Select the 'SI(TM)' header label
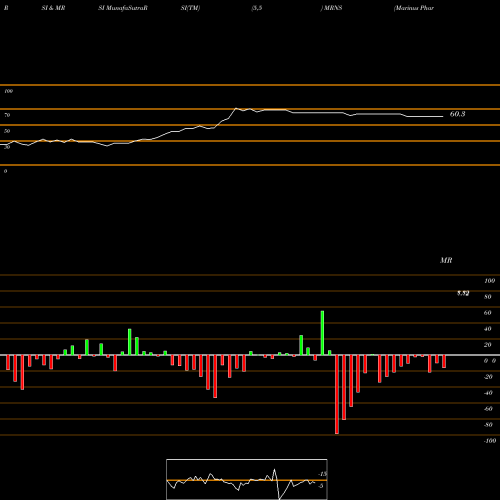The height and width of the screenshot is (500, 500). [190, 8]
